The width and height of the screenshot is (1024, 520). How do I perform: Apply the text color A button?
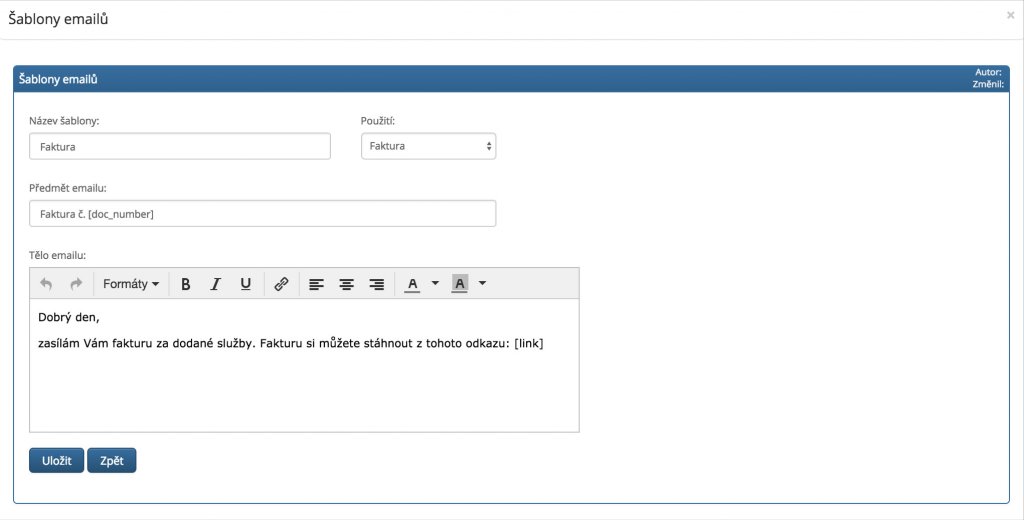point(412,284)
